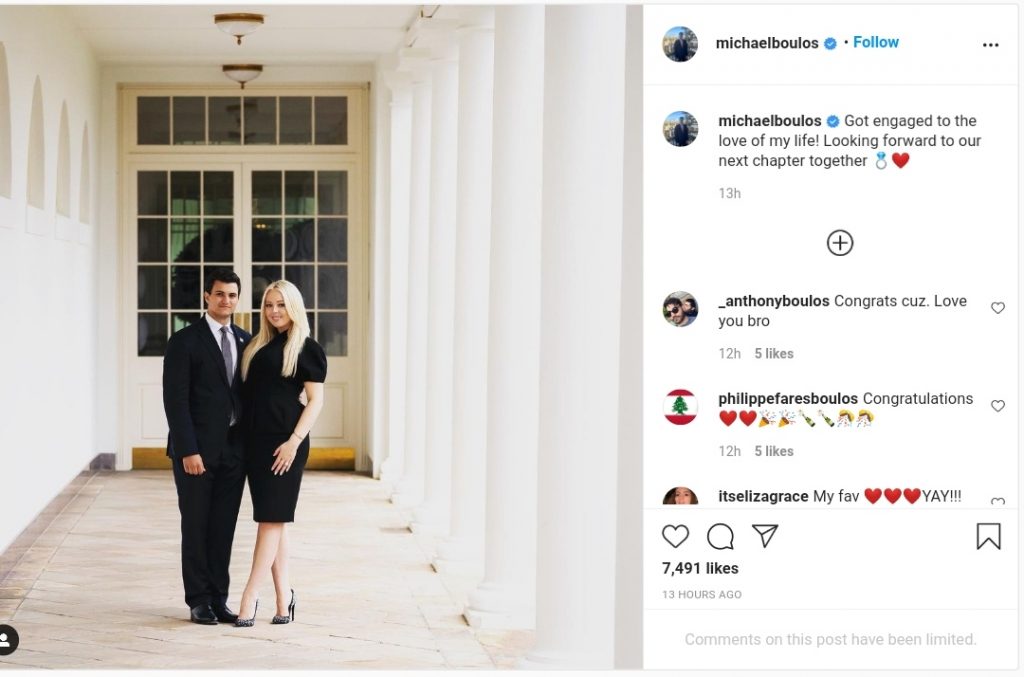
Task: Like the post with the heart icon
Action: tap(676, 537)
